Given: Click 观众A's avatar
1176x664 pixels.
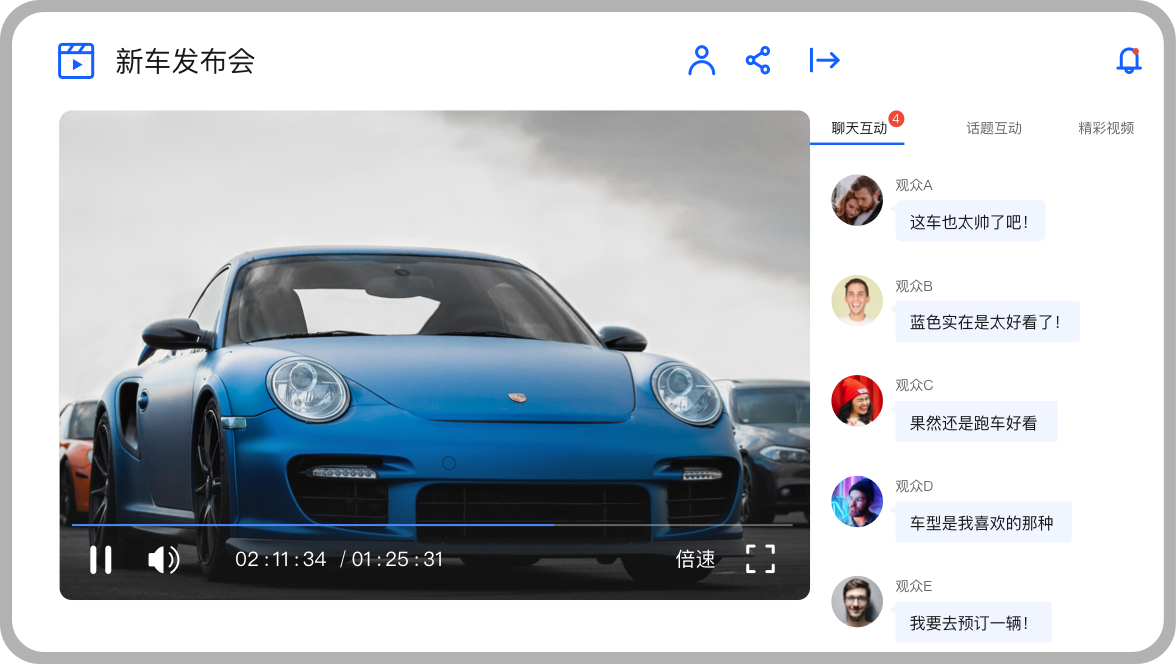Looking at the screenshot, I should coord(857,200).
